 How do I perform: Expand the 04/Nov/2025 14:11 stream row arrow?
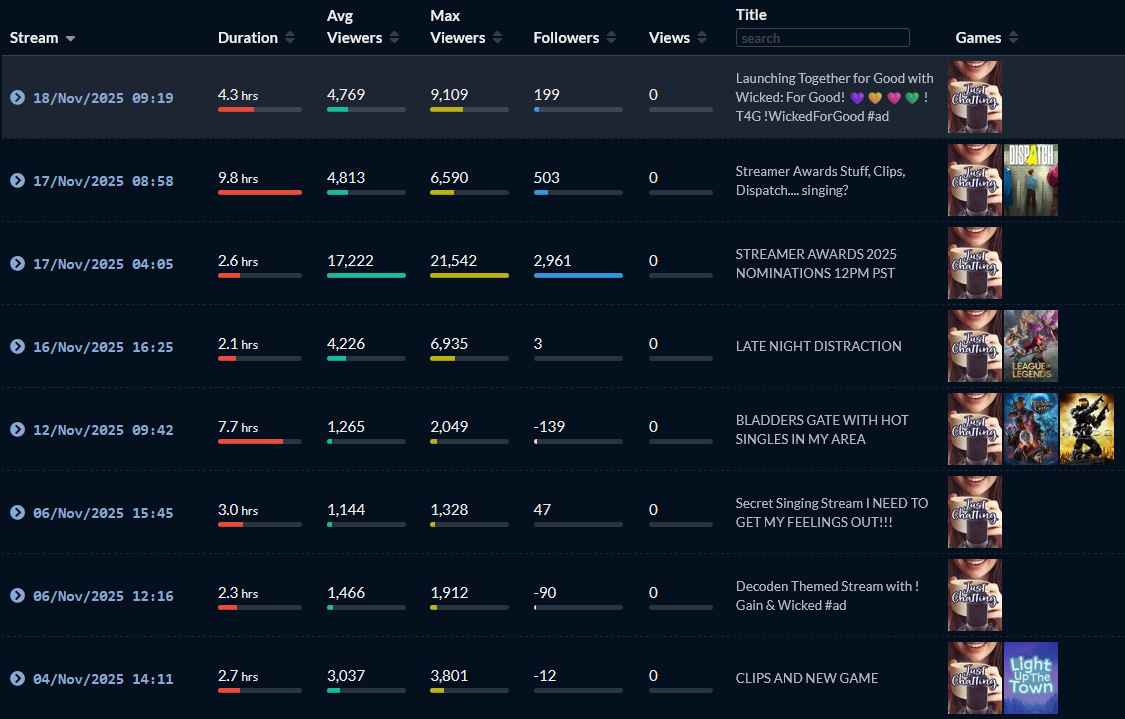(x=17, y=679)
